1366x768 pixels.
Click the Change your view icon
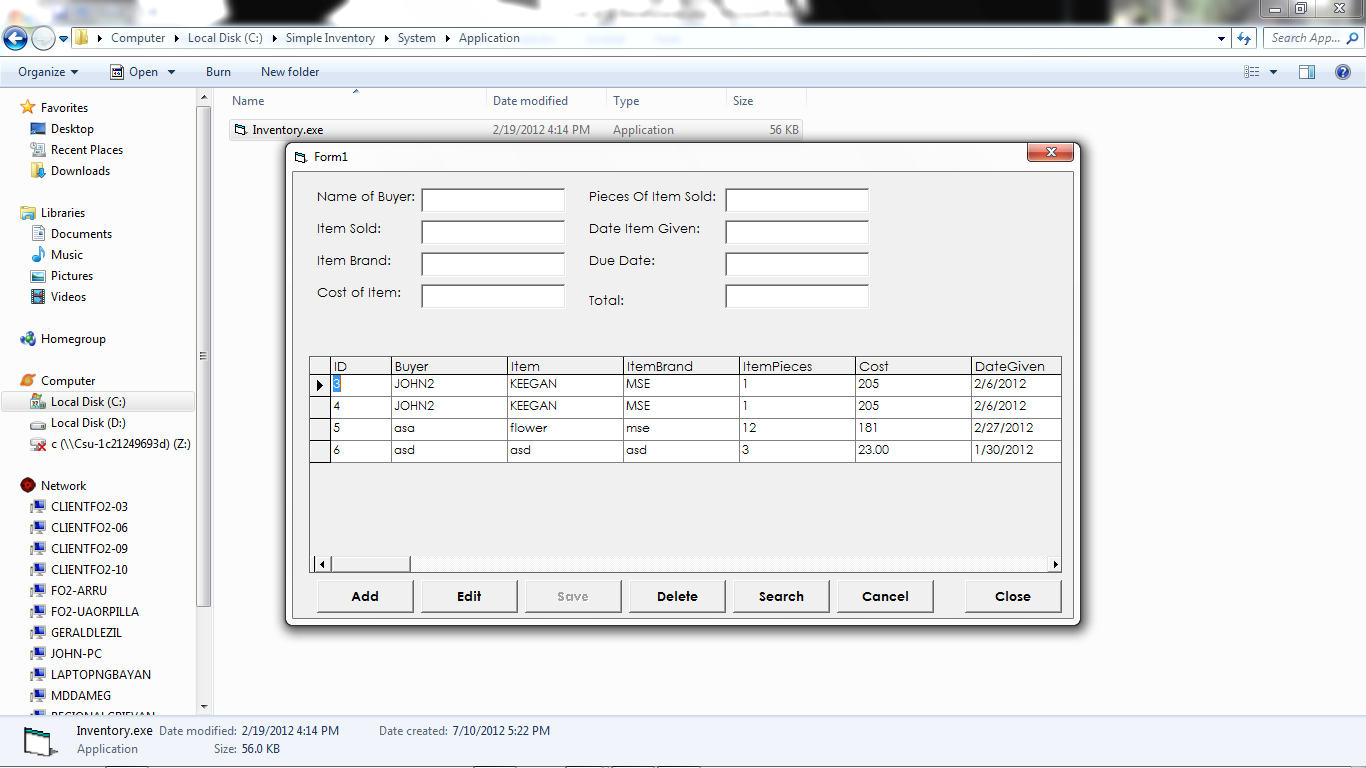point(1252,72)
